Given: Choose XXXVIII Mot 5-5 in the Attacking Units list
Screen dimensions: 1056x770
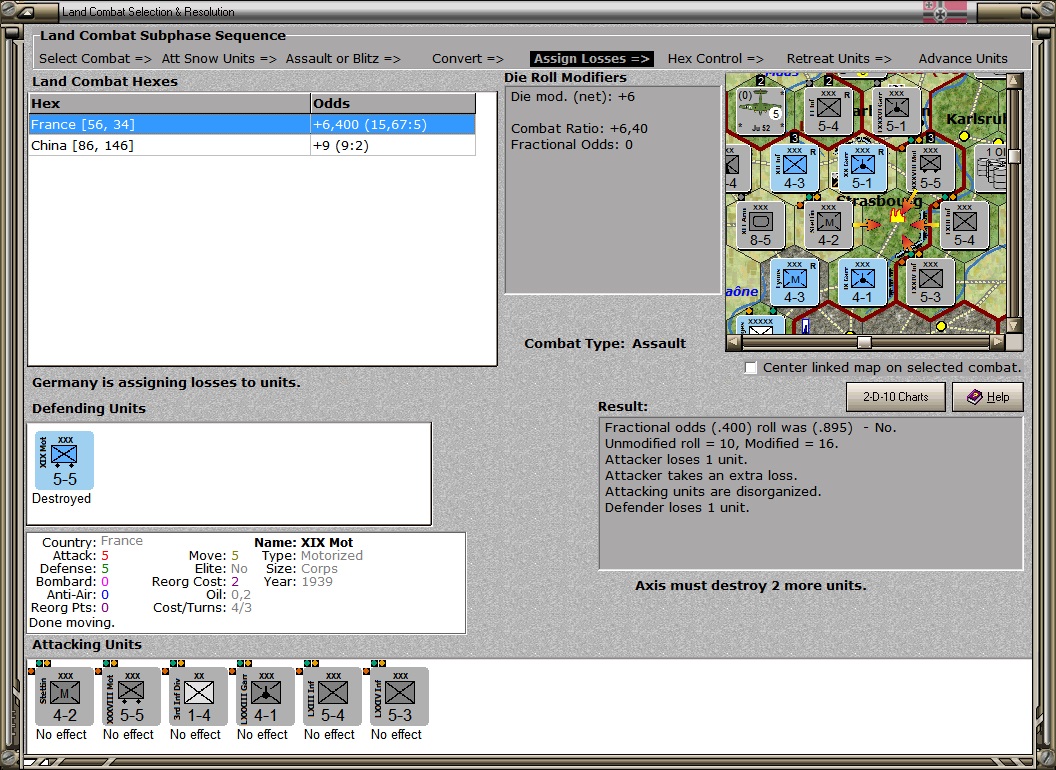Looking at the screenshot, I should click(x=131, y=697).
